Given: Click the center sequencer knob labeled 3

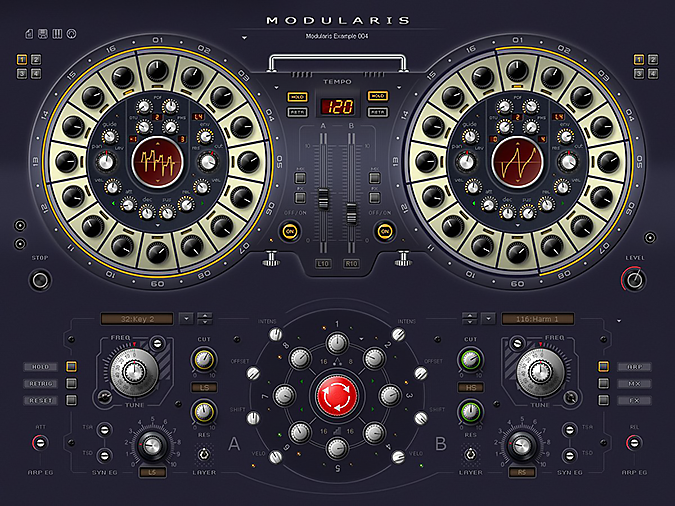Looking at the screenshot, I should tap(390, 396).
